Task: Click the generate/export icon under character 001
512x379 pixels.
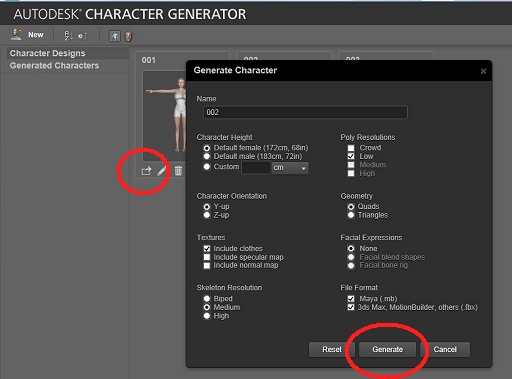Action: click(x=146, y=171)
